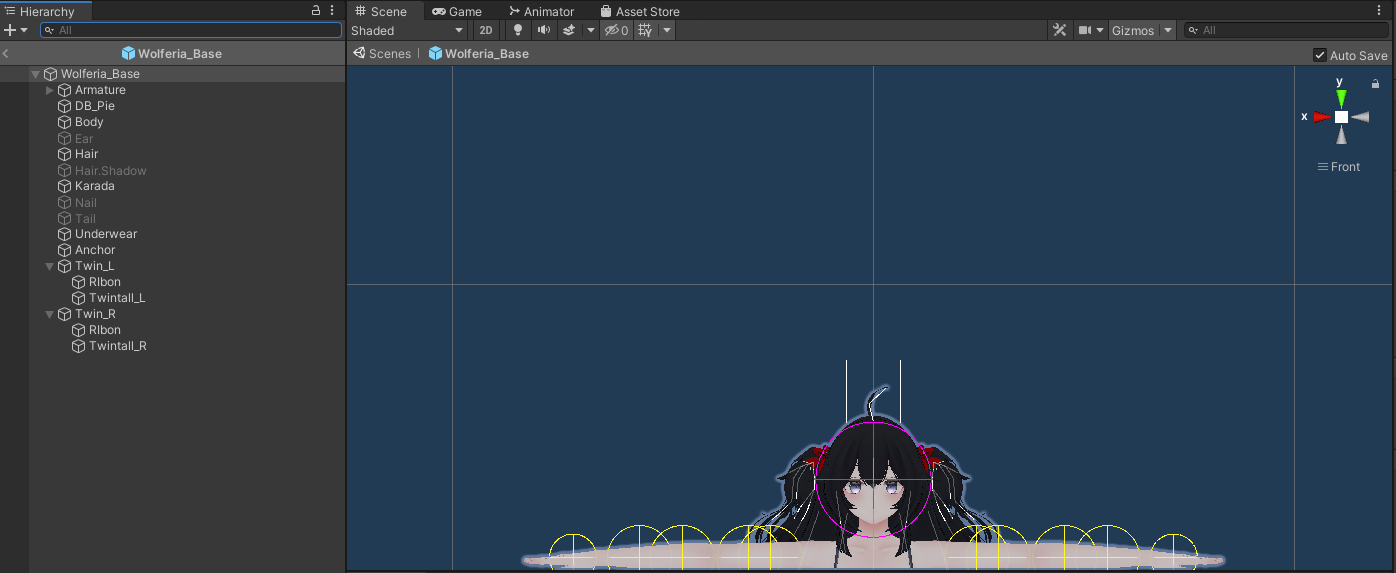The width and height of the screenshot is (1396, 573).
Task: Collapse the Wolferia_Base root object
Action: click(x=35, y=74)
